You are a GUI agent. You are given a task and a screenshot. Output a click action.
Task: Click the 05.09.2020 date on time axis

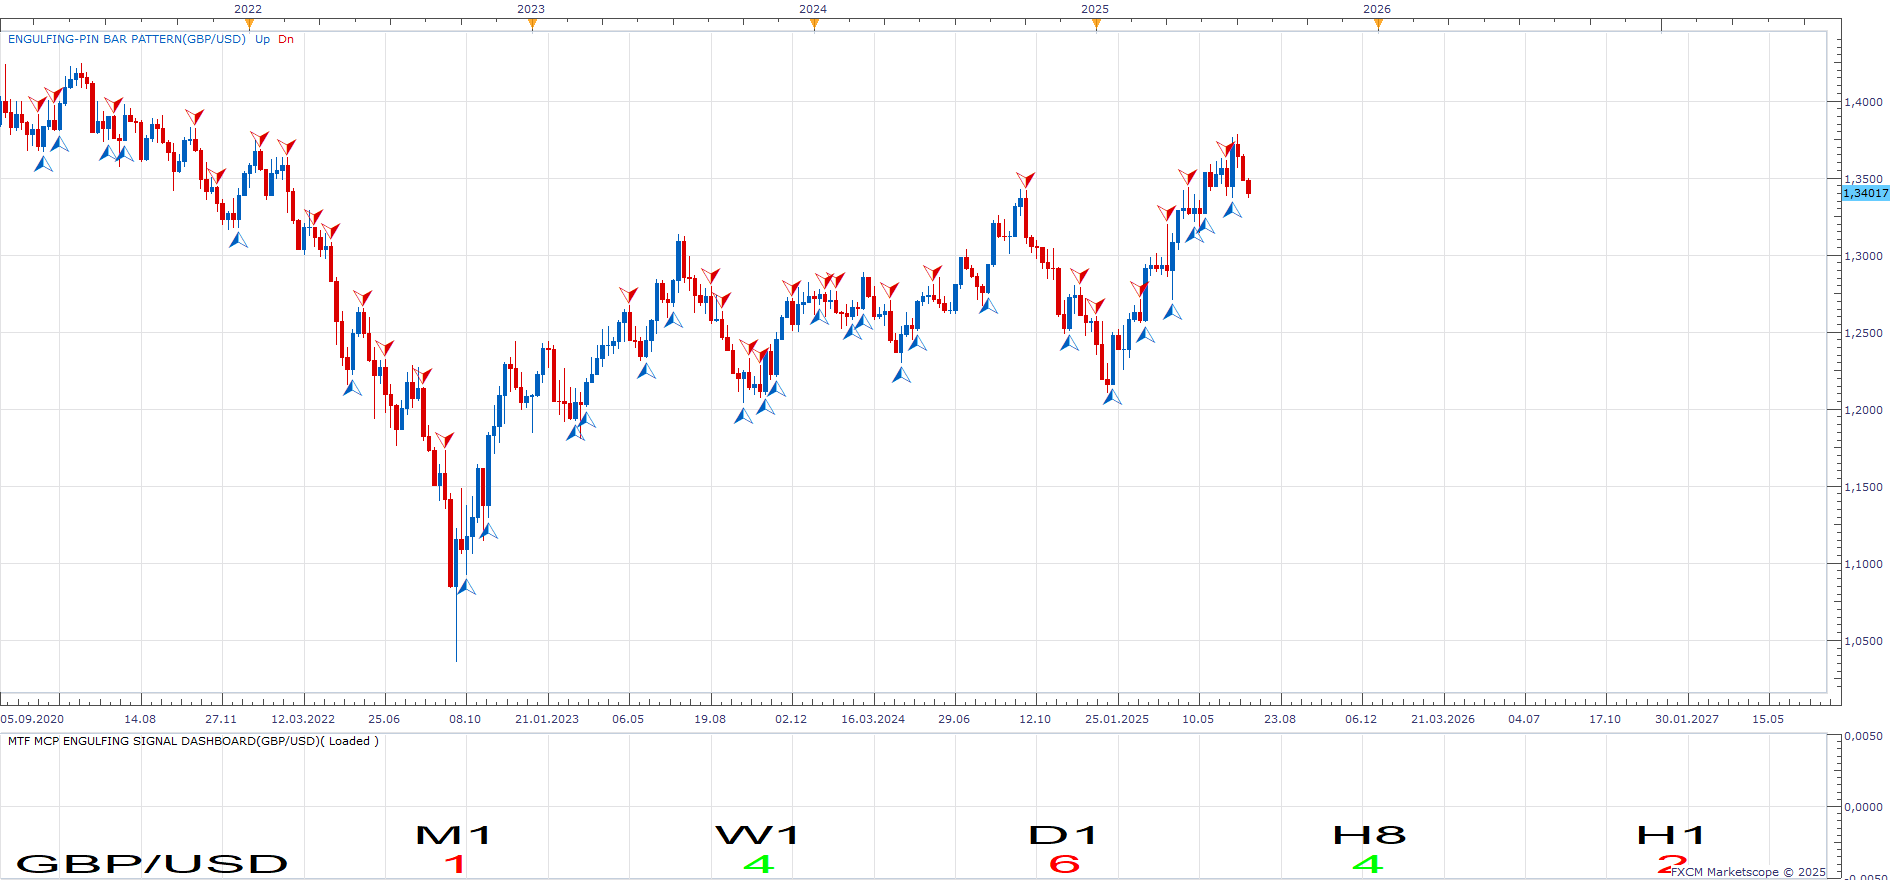point(32,719)
